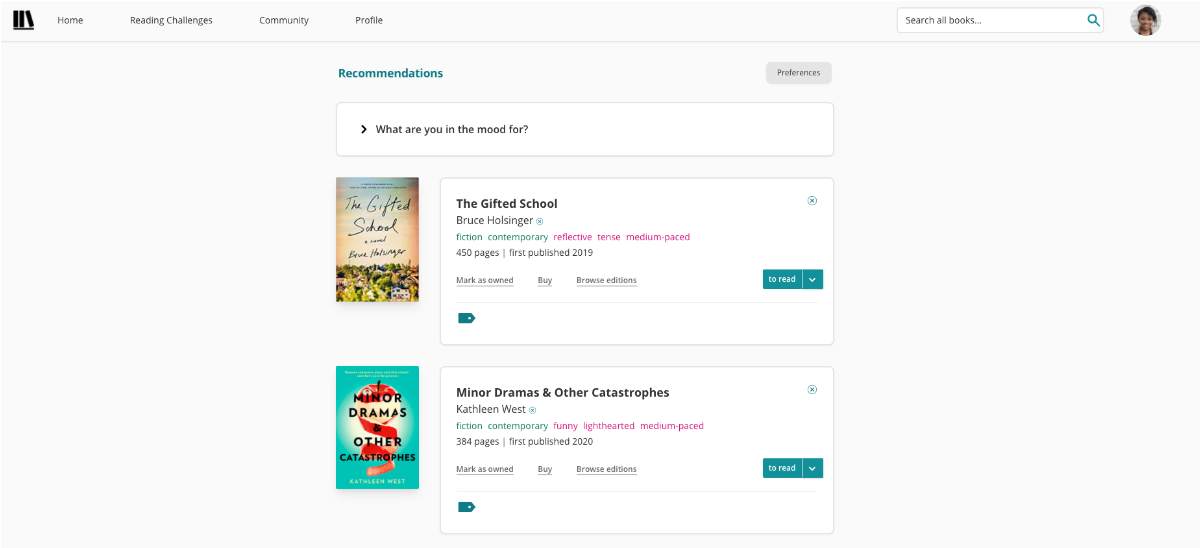Open Minor Dramas & Other Catastrophes title
Viewport: 1200px width, 548px height.
[563, 392]
